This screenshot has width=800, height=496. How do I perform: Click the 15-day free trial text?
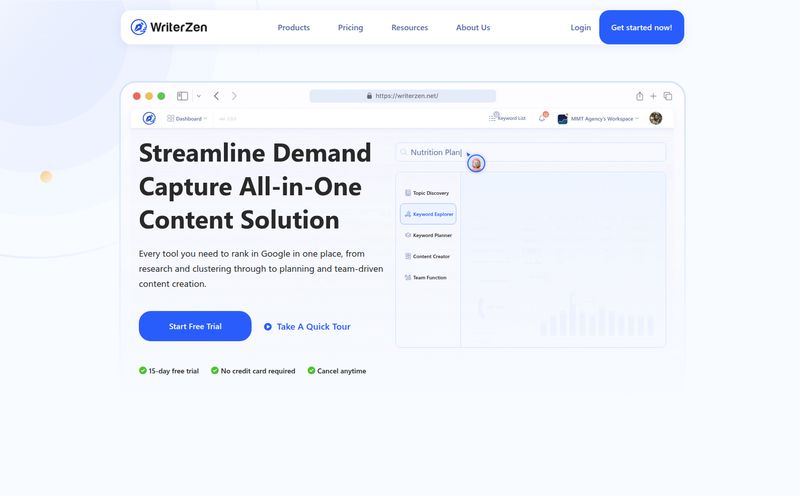(173, 371)
